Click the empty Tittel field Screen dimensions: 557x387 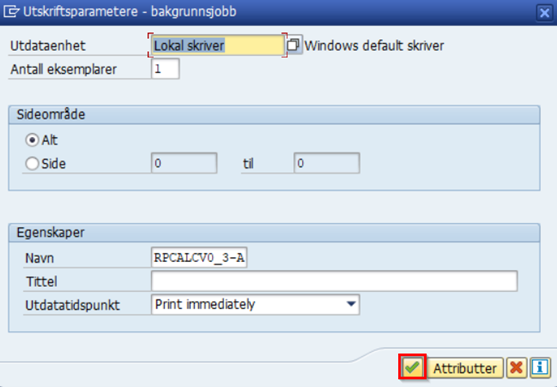click(x=334, y=281)
